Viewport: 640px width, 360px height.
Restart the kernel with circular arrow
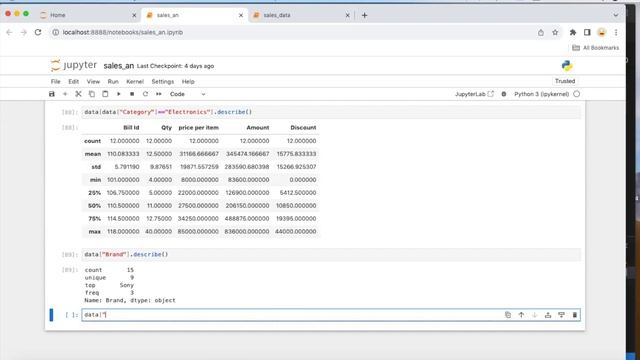(x=145, y=94)
